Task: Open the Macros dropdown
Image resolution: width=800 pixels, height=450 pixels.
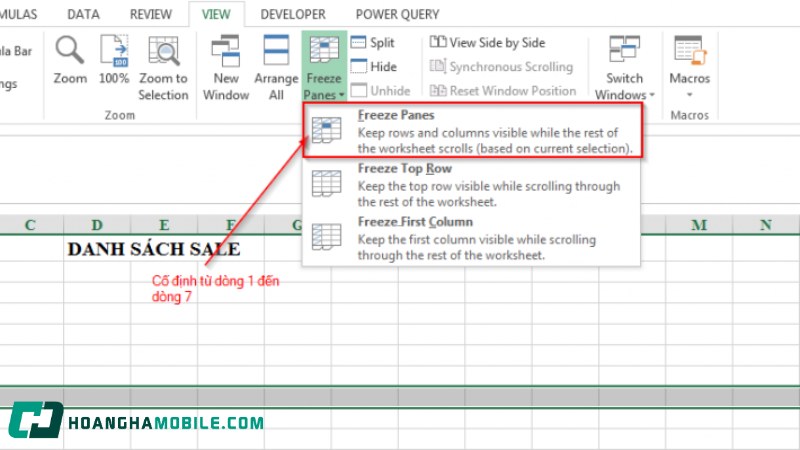Action: coord(689,66)
